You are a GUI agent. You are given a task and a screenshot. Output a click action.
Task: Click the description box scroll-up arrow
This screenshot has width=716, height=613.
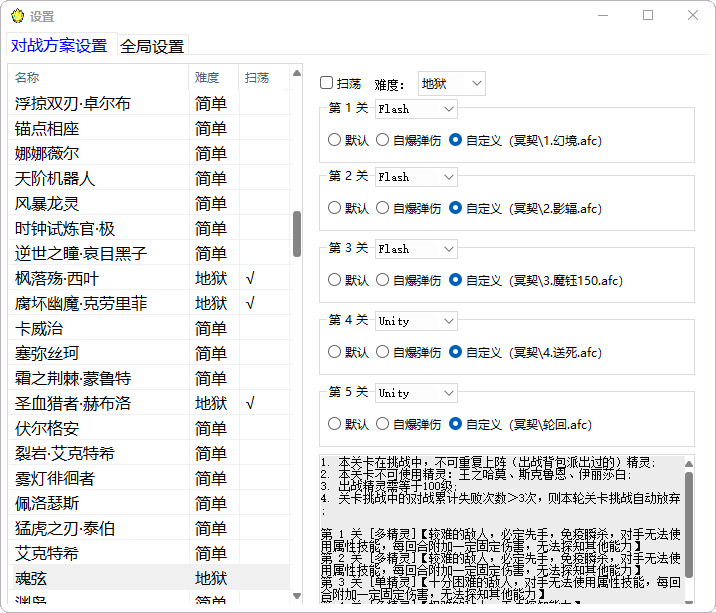(689, 464)
